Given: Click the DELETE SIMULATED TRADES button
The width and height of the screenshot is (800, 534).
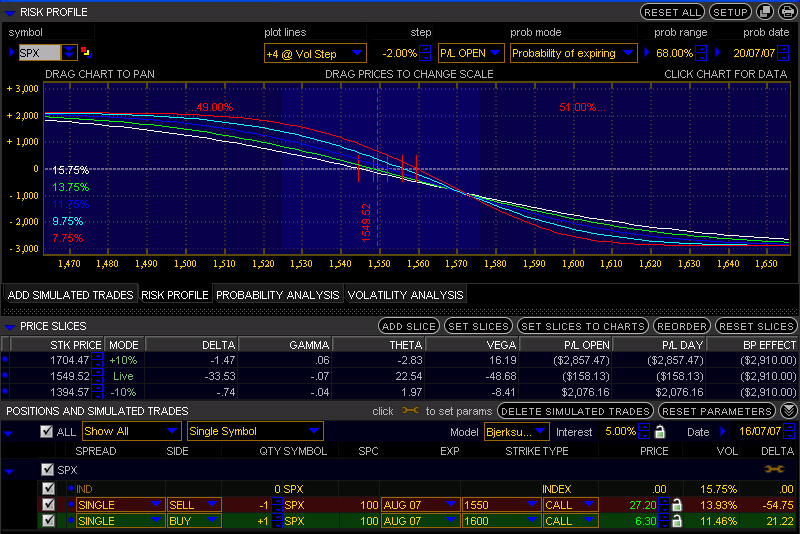Looking at the screenshot, I should click(575, 411).
